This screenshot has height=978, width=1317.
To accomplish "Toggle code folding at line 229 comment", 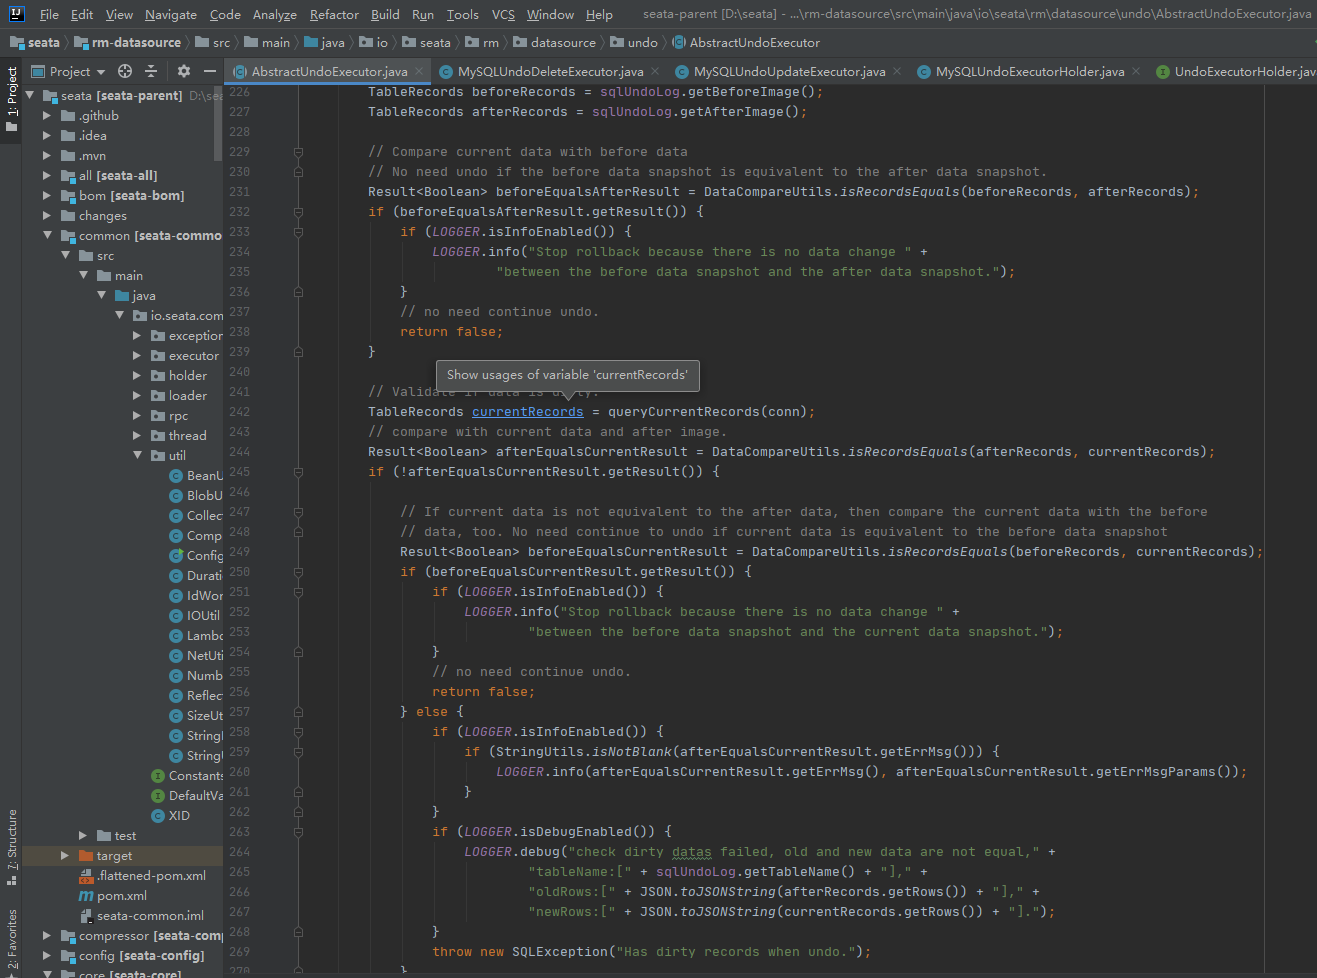I will (x=298, y=152).
